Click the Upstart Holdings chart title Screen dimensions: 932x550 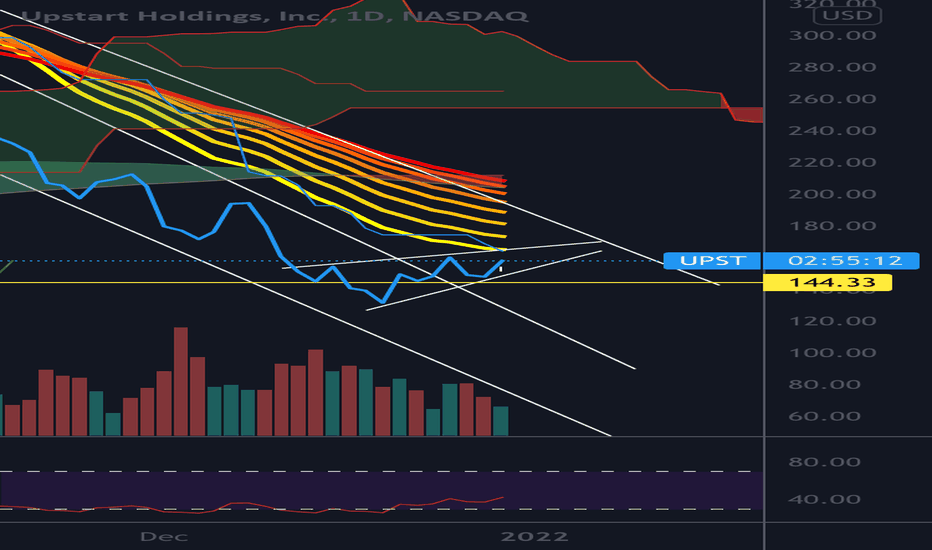(274, 15)
